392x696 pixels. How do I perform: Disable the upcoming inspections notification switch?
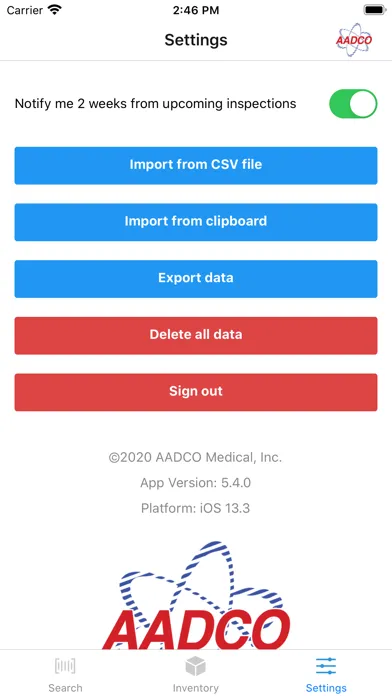pos(353,104)
